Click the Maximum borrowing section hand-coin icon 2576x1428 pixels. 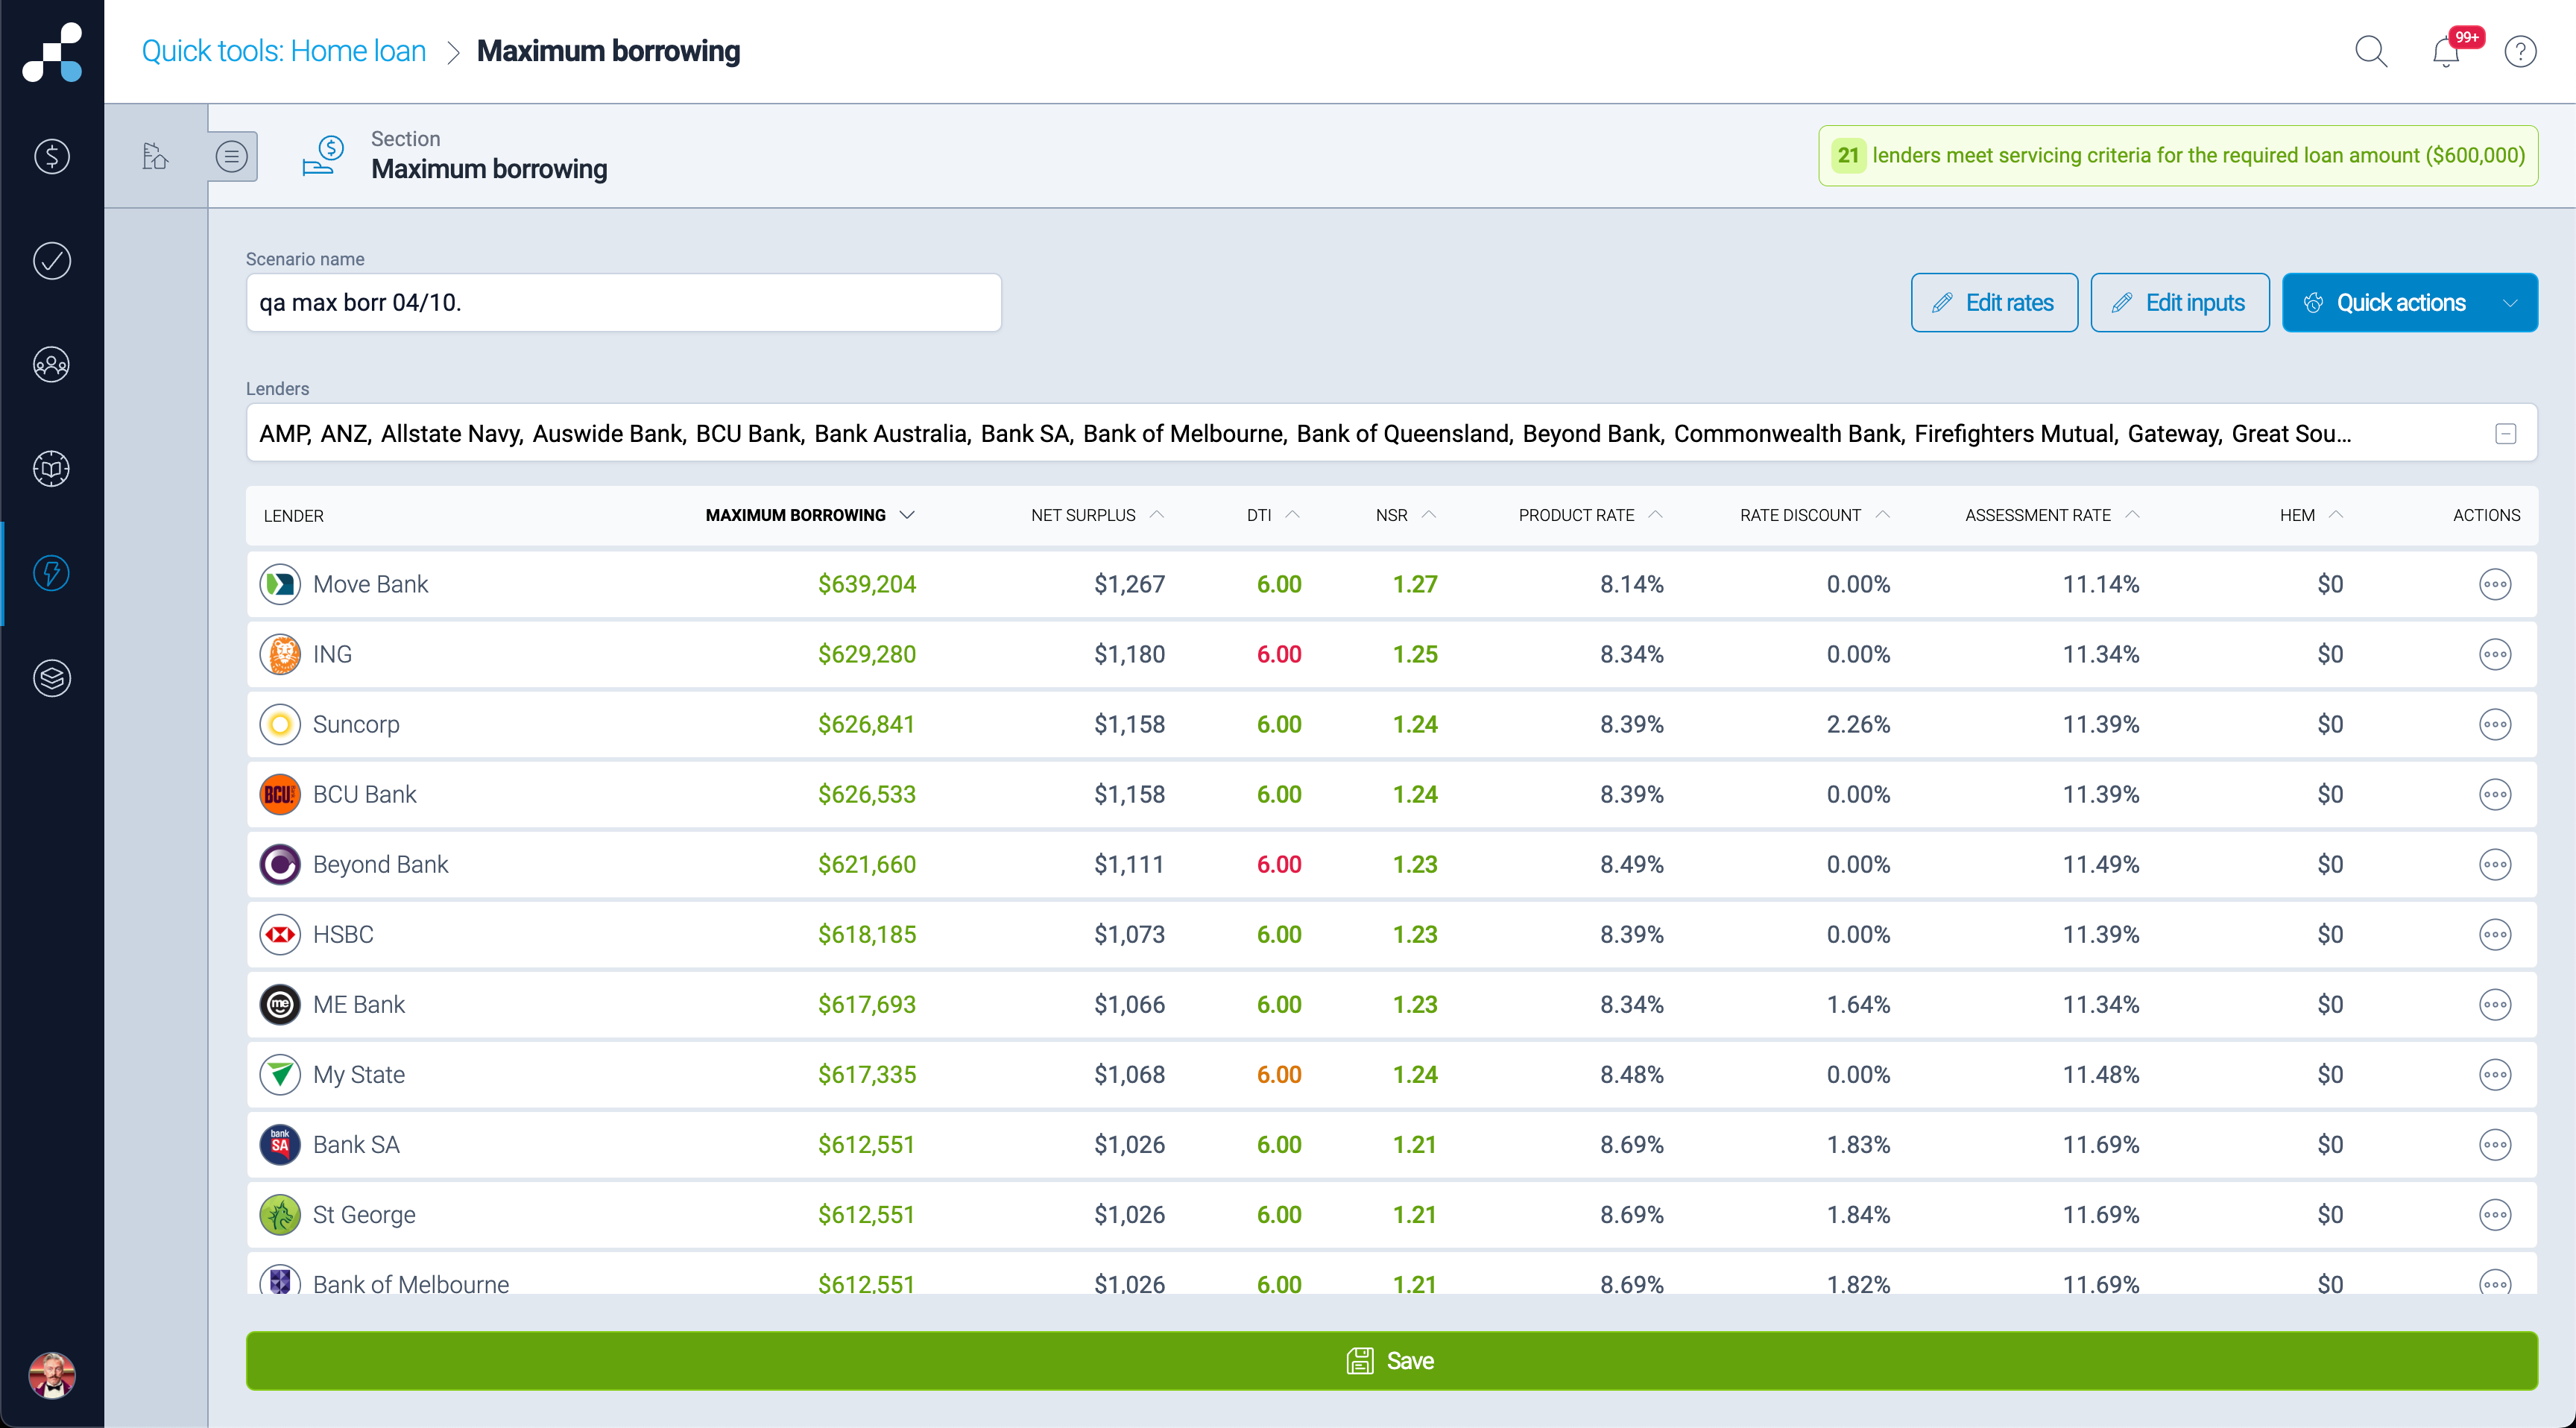[323, 156]
